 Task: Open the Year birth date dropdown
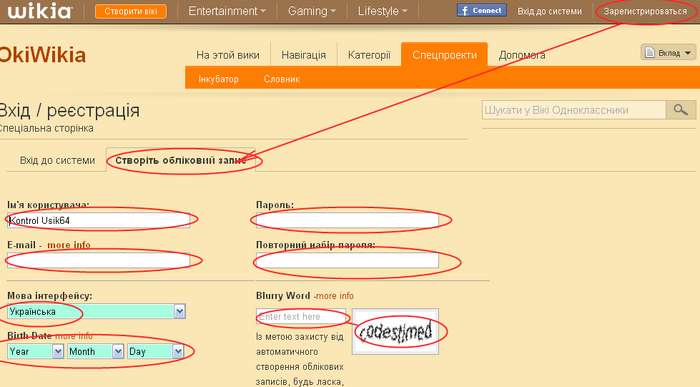point(35,352)
